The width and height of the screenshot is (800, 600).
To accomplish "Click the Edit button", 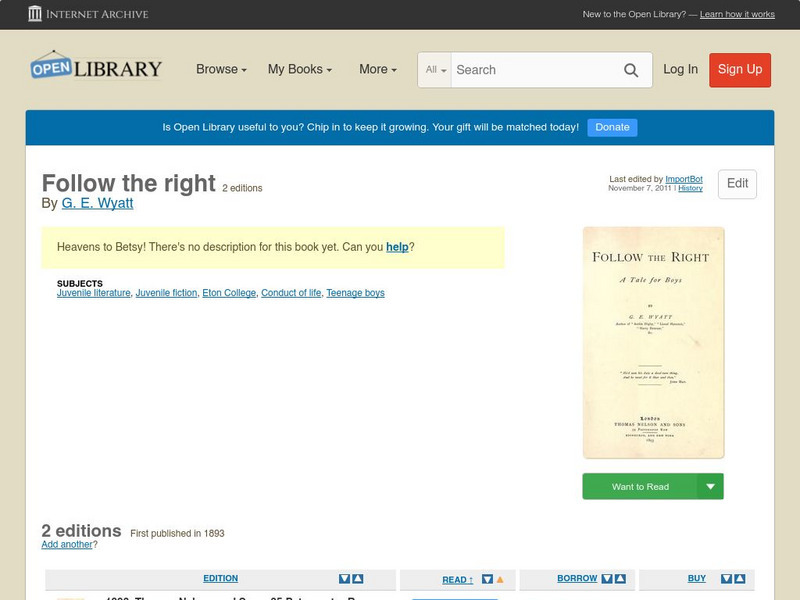I will 736,184.
